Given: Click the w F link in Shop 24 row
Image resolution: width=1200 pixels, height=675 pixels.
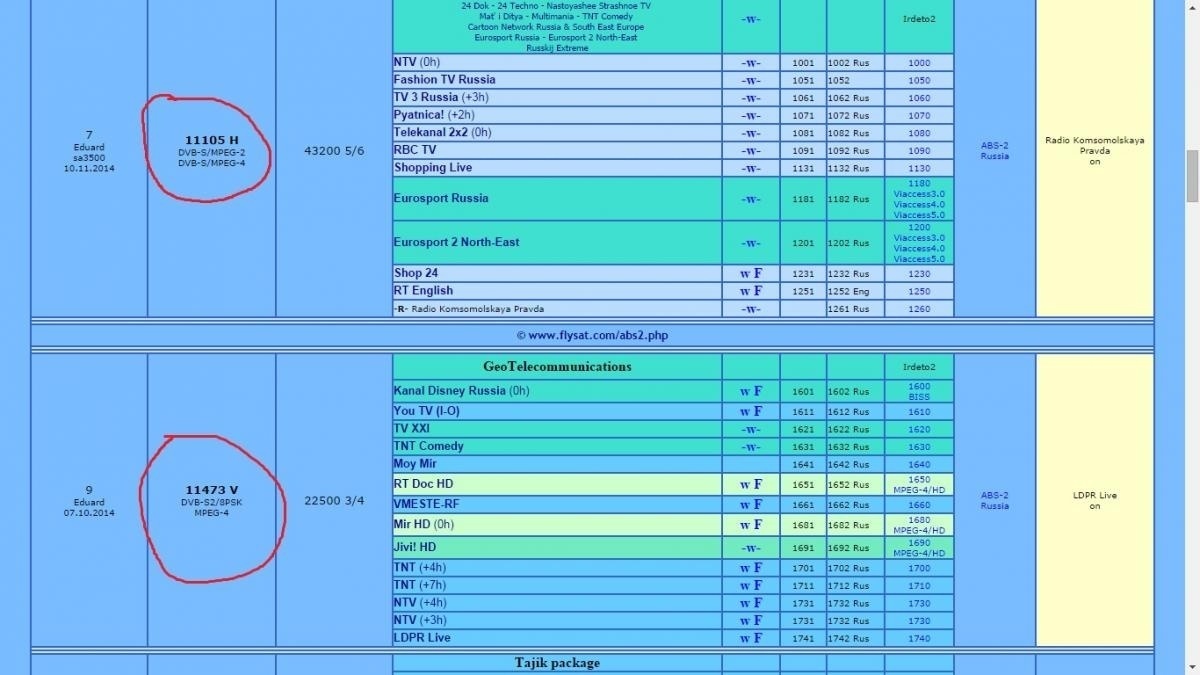Looking at the screenshot, I should coord(751,273).
